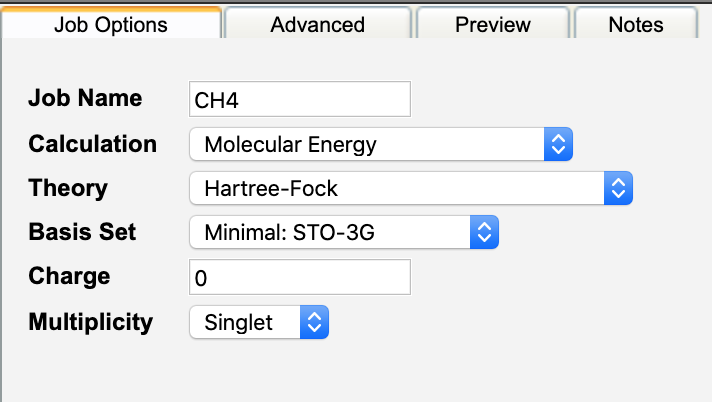Switch to the Advanced tab
Viewport: 712px width, 402px height.
[x=317, y=24]
